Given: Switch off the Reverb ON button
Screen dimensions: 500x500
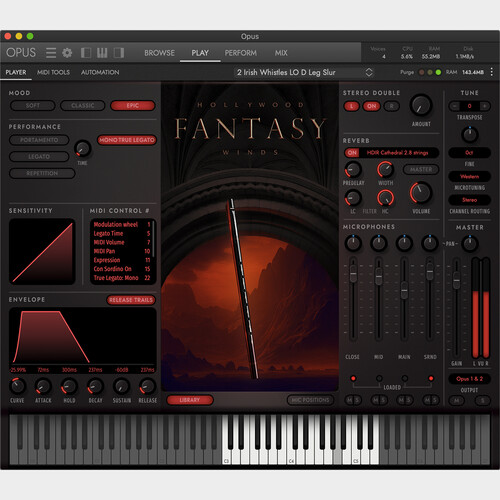Looking at the screenshot, I should click(352, 153).
